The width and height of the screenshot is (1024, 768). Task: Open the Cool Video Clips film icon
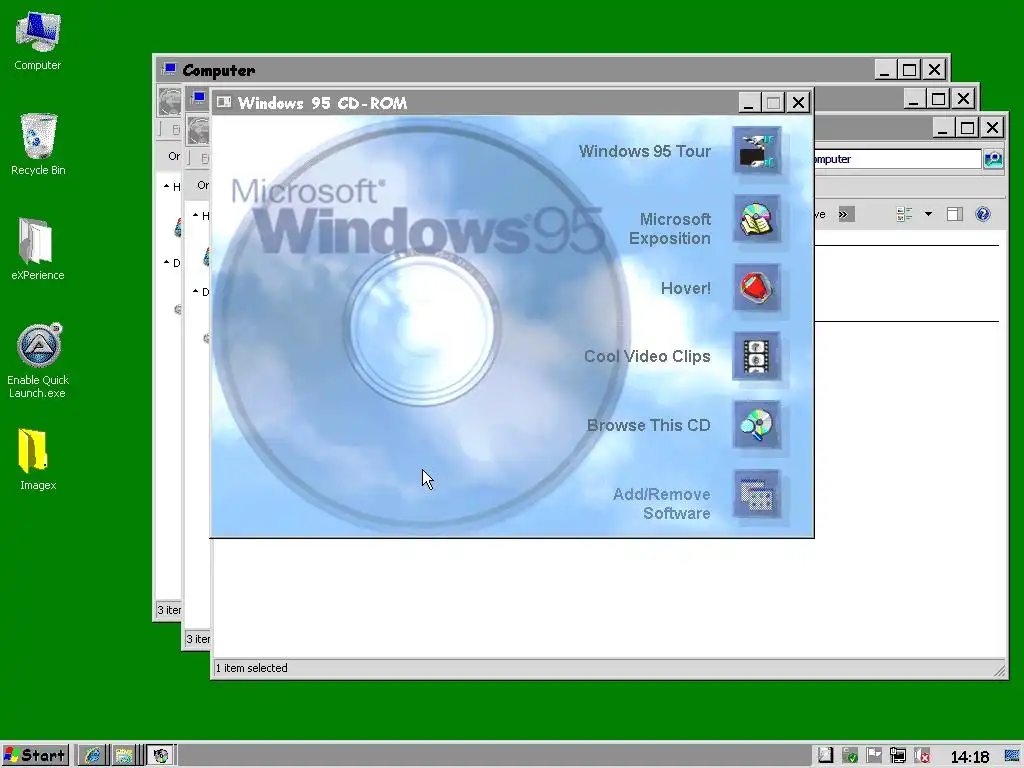(x=756, y=357)
